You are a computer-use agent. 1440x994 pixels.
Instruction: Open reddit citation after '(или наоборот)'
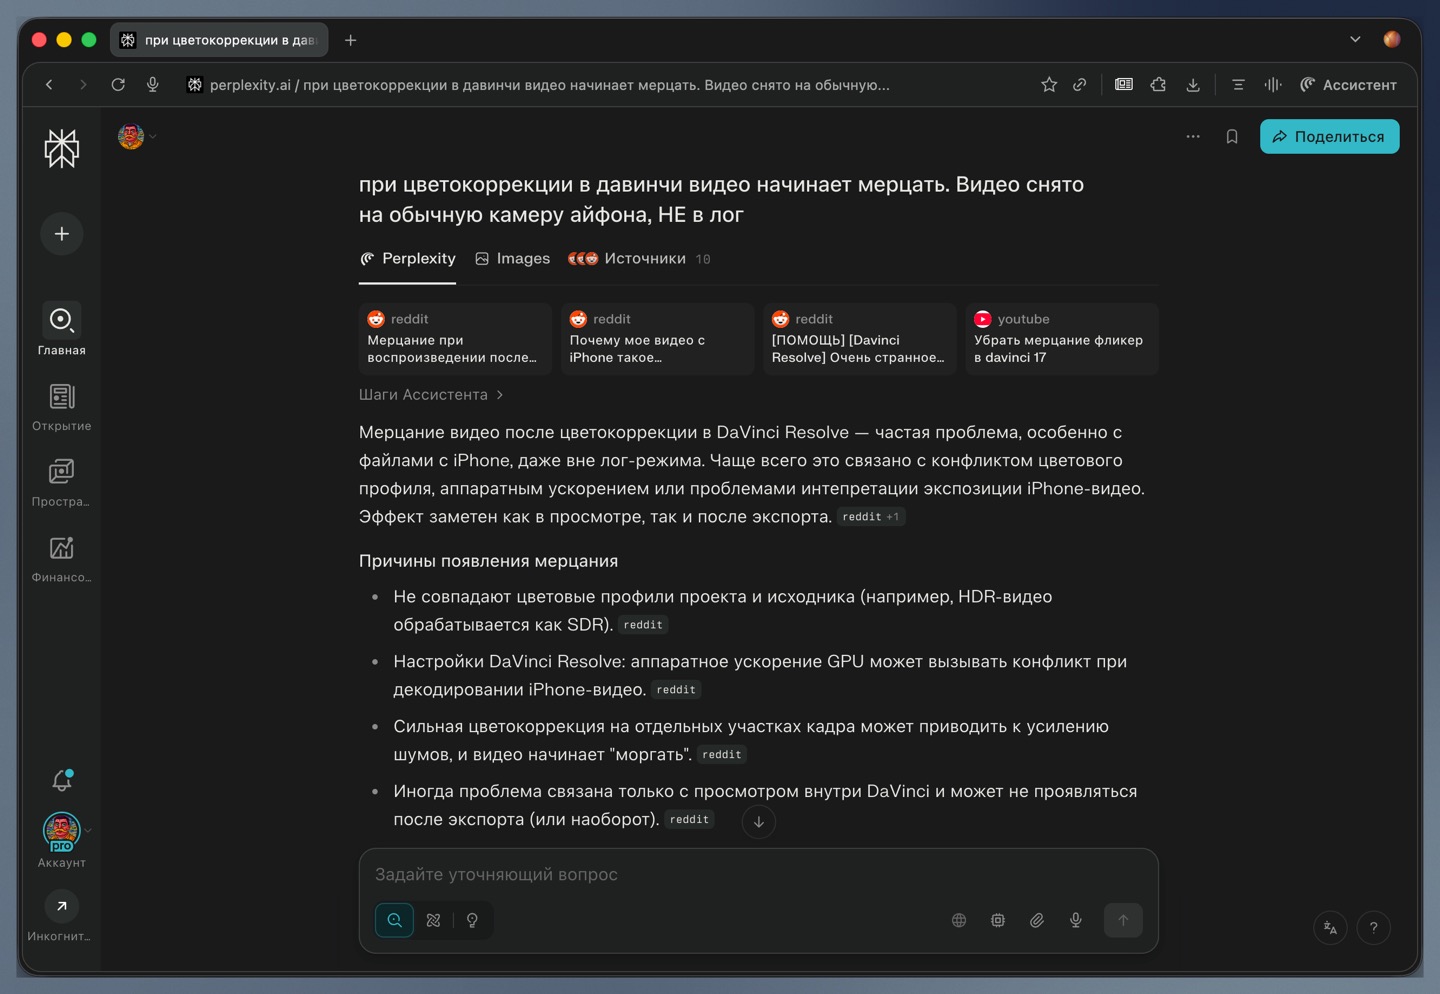tap(690, 820)
